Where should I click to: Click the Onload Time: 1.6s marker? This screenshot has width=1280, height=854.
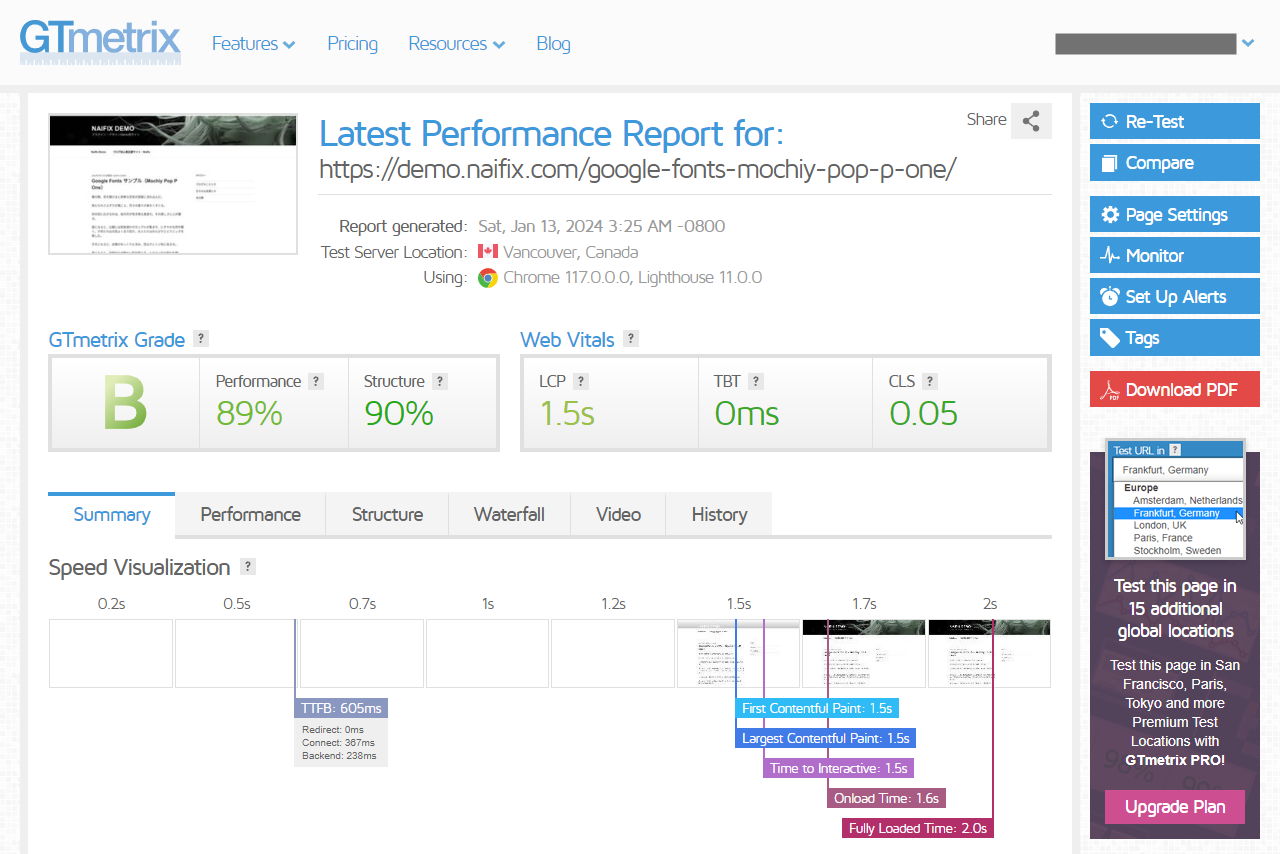pyautogui.click(x=886, y=798)
